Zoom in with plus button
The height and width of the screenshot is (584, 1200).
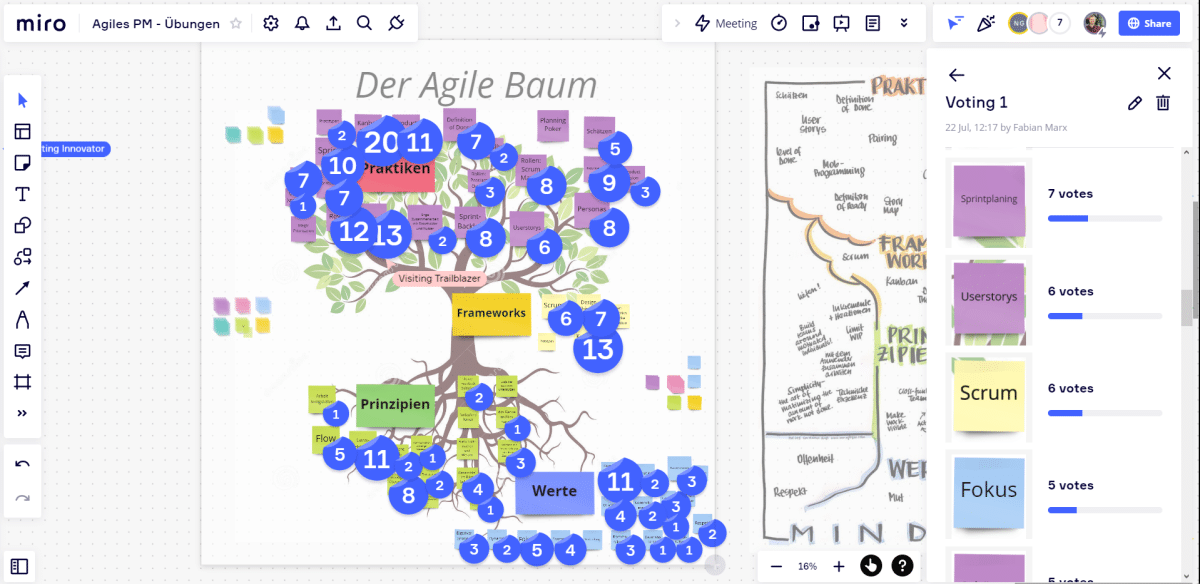[839, 566]
